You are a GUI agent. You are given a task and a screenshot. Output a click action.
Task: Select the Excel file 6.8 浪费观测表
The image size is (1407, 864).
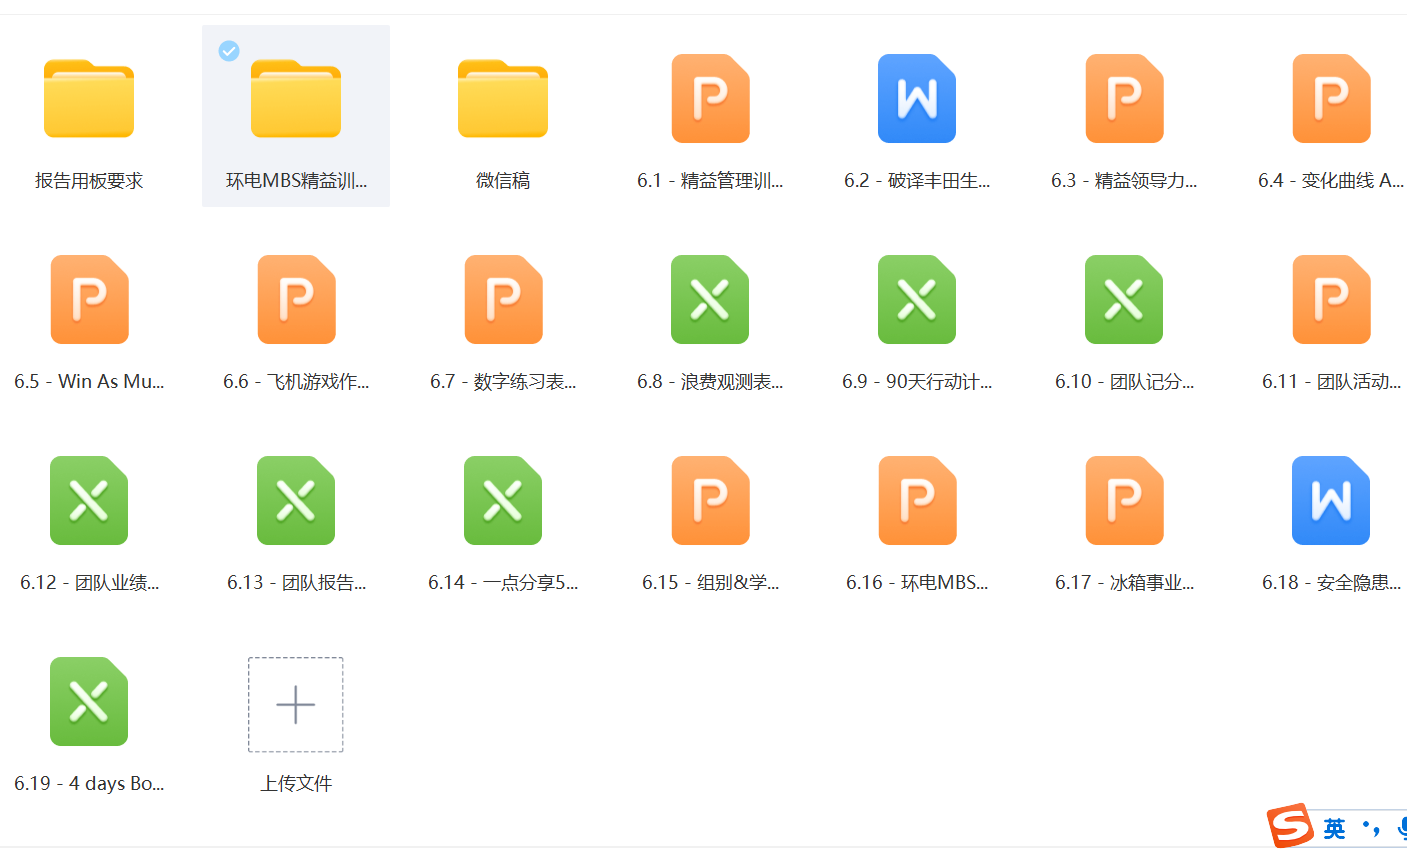(710, 299)
